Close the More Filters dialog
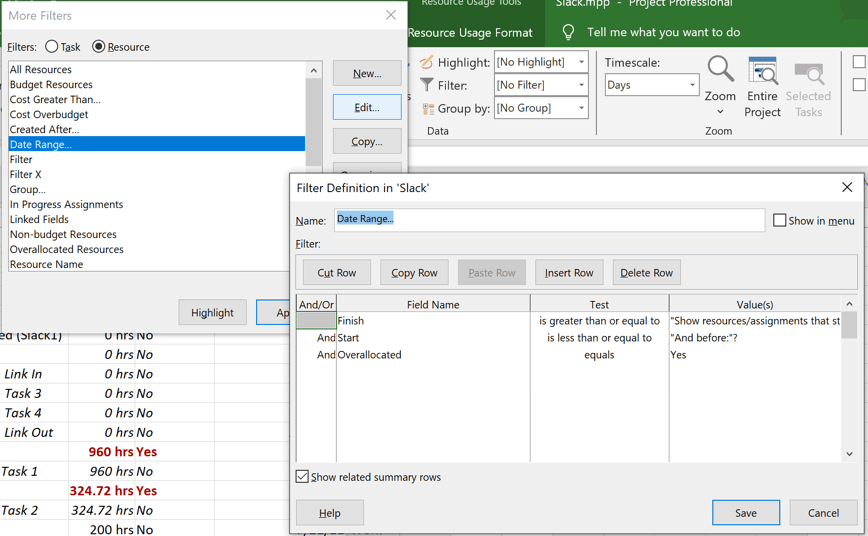Viewport: 868px width, 536px height. [x=391, y=15]
